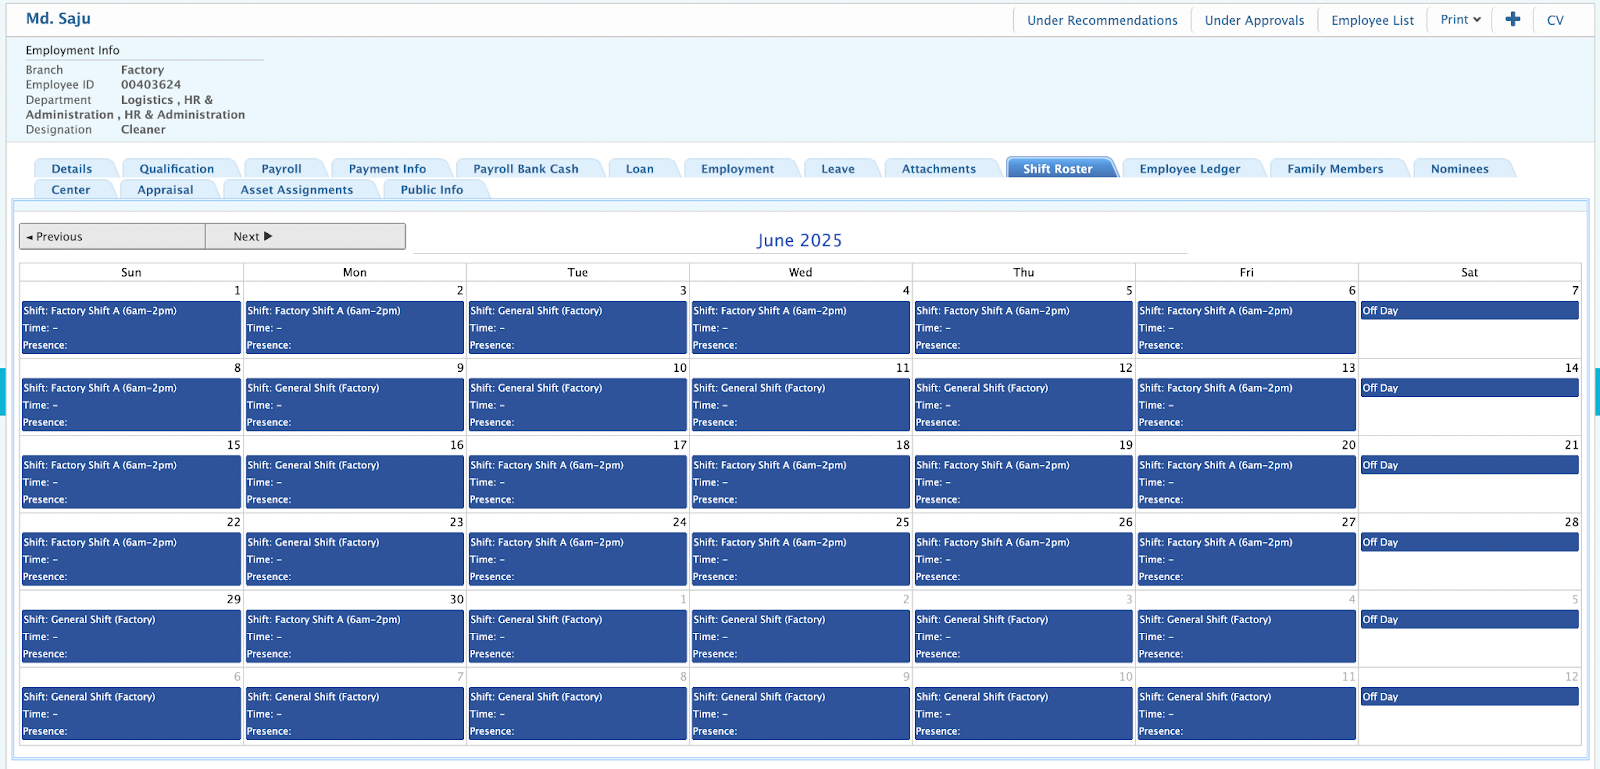
Task: Select the June 29 General Shift entry
Action: click(131, 635)
